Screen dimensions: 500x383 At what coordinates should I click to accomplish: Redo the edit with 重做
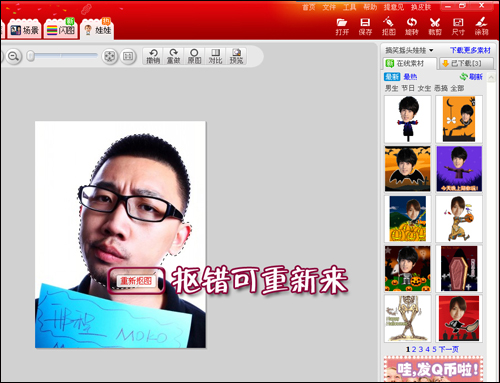tap(173, 56)
